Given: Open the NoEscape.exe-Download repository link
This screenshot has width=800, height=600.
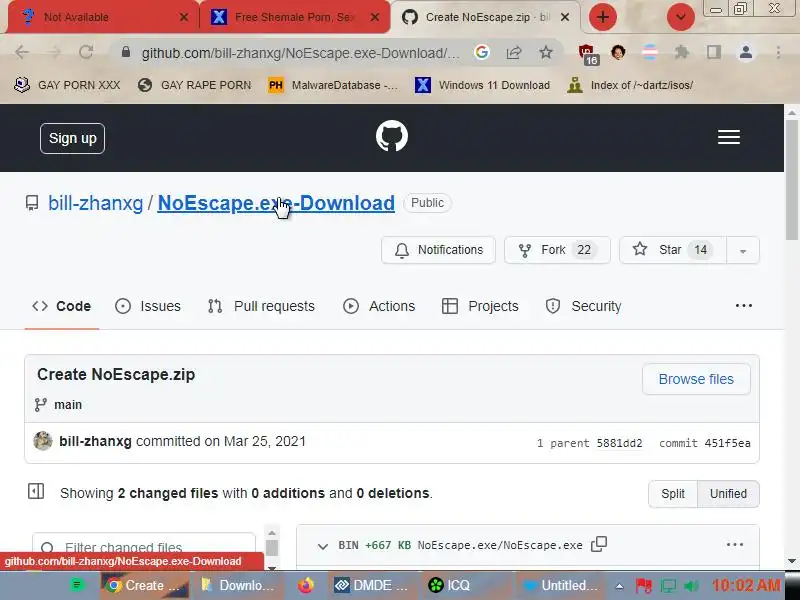Looking at the screenshot, I should pos(276,203).
